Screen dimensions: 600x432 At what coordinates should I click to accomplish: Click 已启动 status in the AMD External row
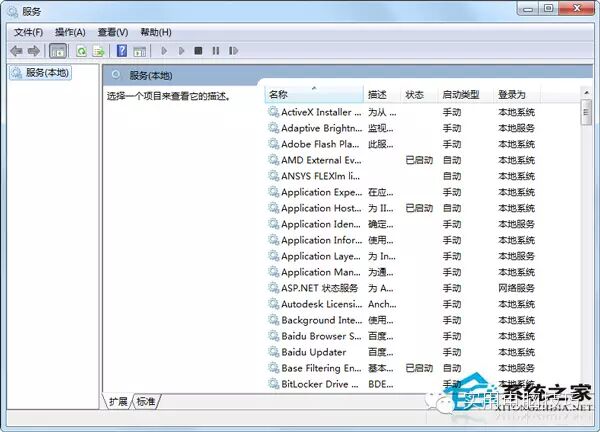tap(419, 160)
